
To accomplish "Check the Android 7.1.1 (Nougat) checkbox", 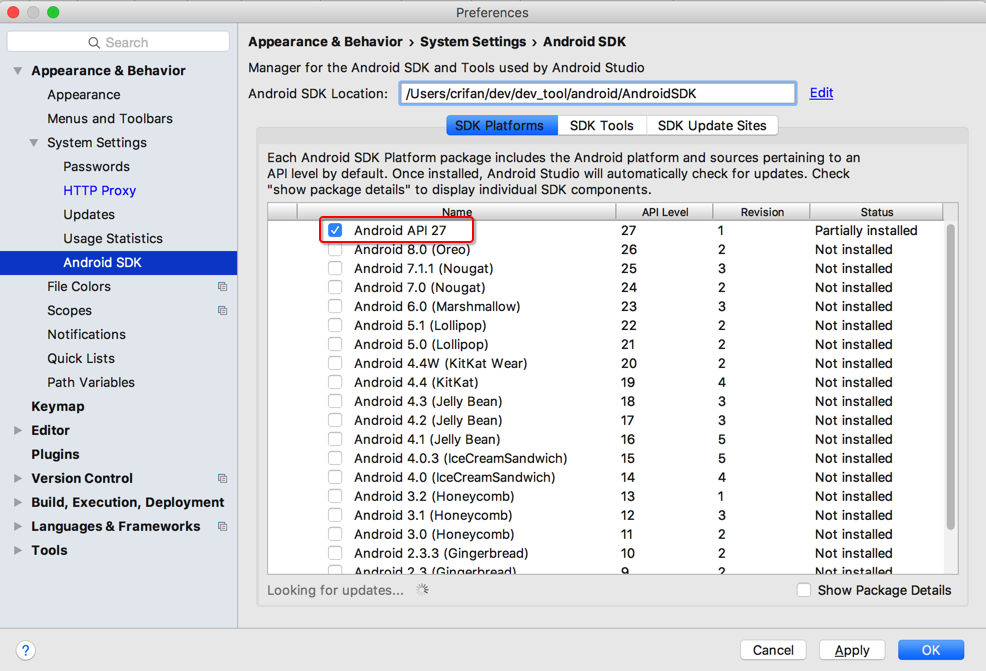I will (335, 269).
